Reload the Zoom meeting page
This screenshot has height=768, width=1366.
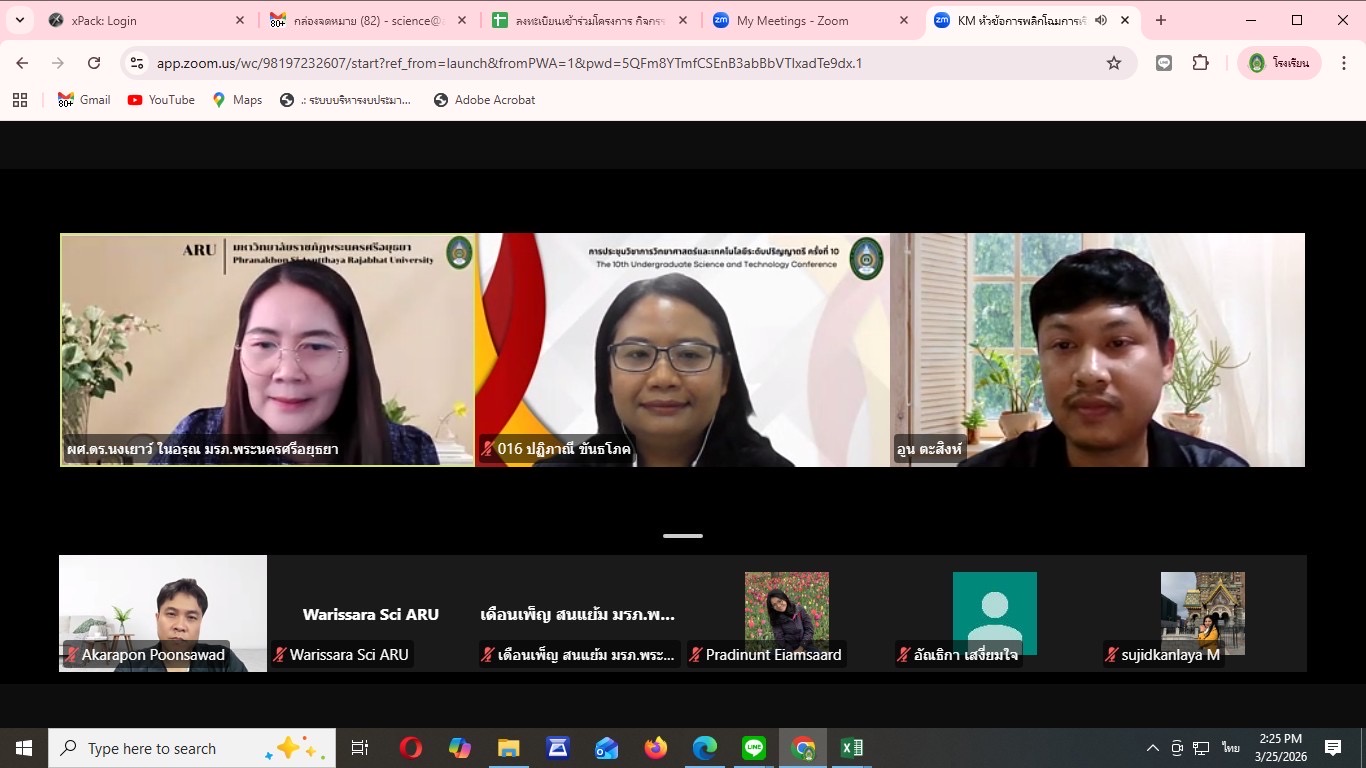pyautogui.click(x=94, y=63)
